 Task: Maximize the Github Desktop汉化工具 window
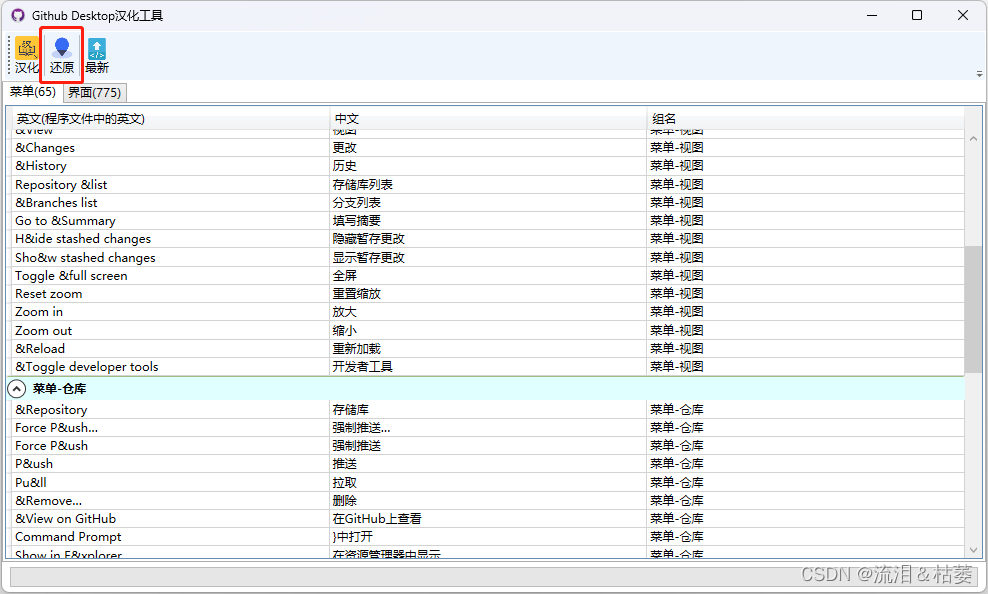pos(917,15)
